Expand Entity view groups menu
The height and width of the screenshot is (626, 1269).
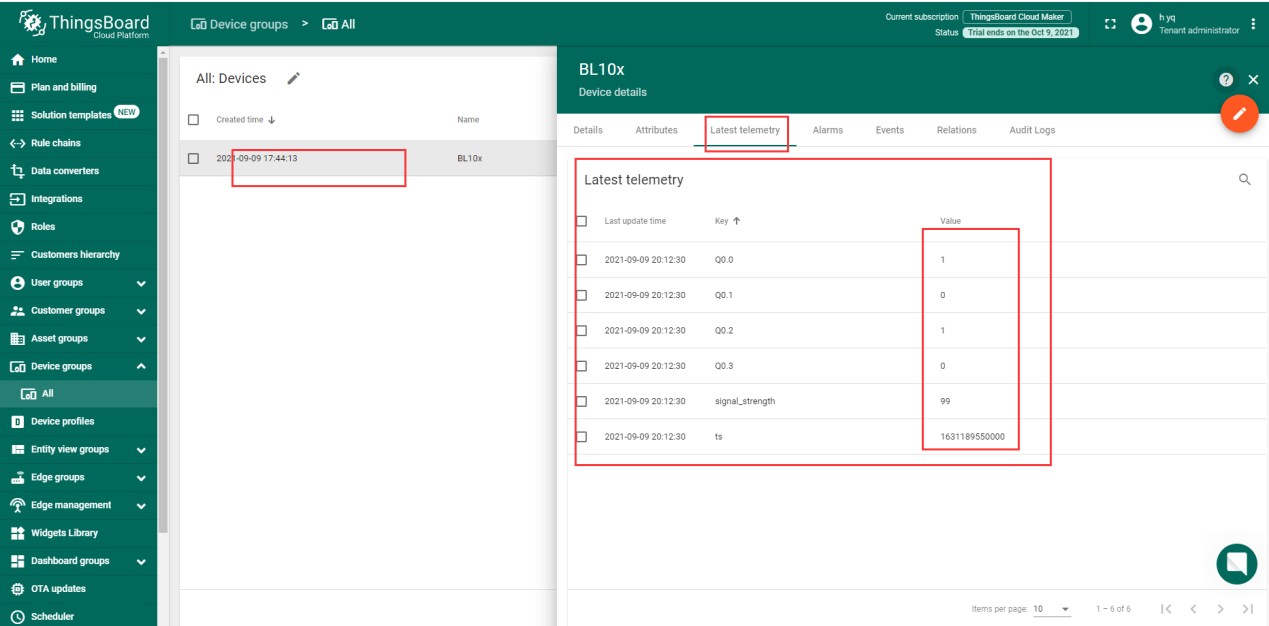pyautogui.click(x=78, y=449)
